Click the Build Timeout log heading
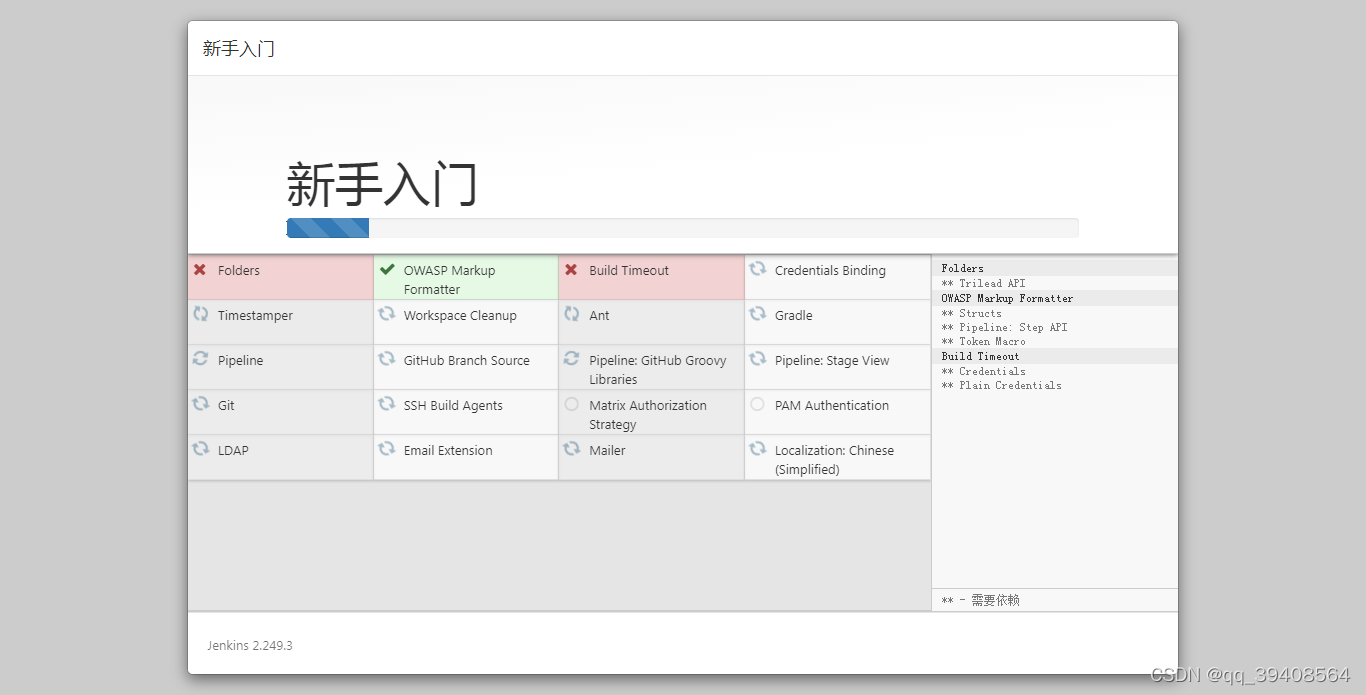Image resolution: width=1366 pixels, height=695 pixels. tap(980, 356)
